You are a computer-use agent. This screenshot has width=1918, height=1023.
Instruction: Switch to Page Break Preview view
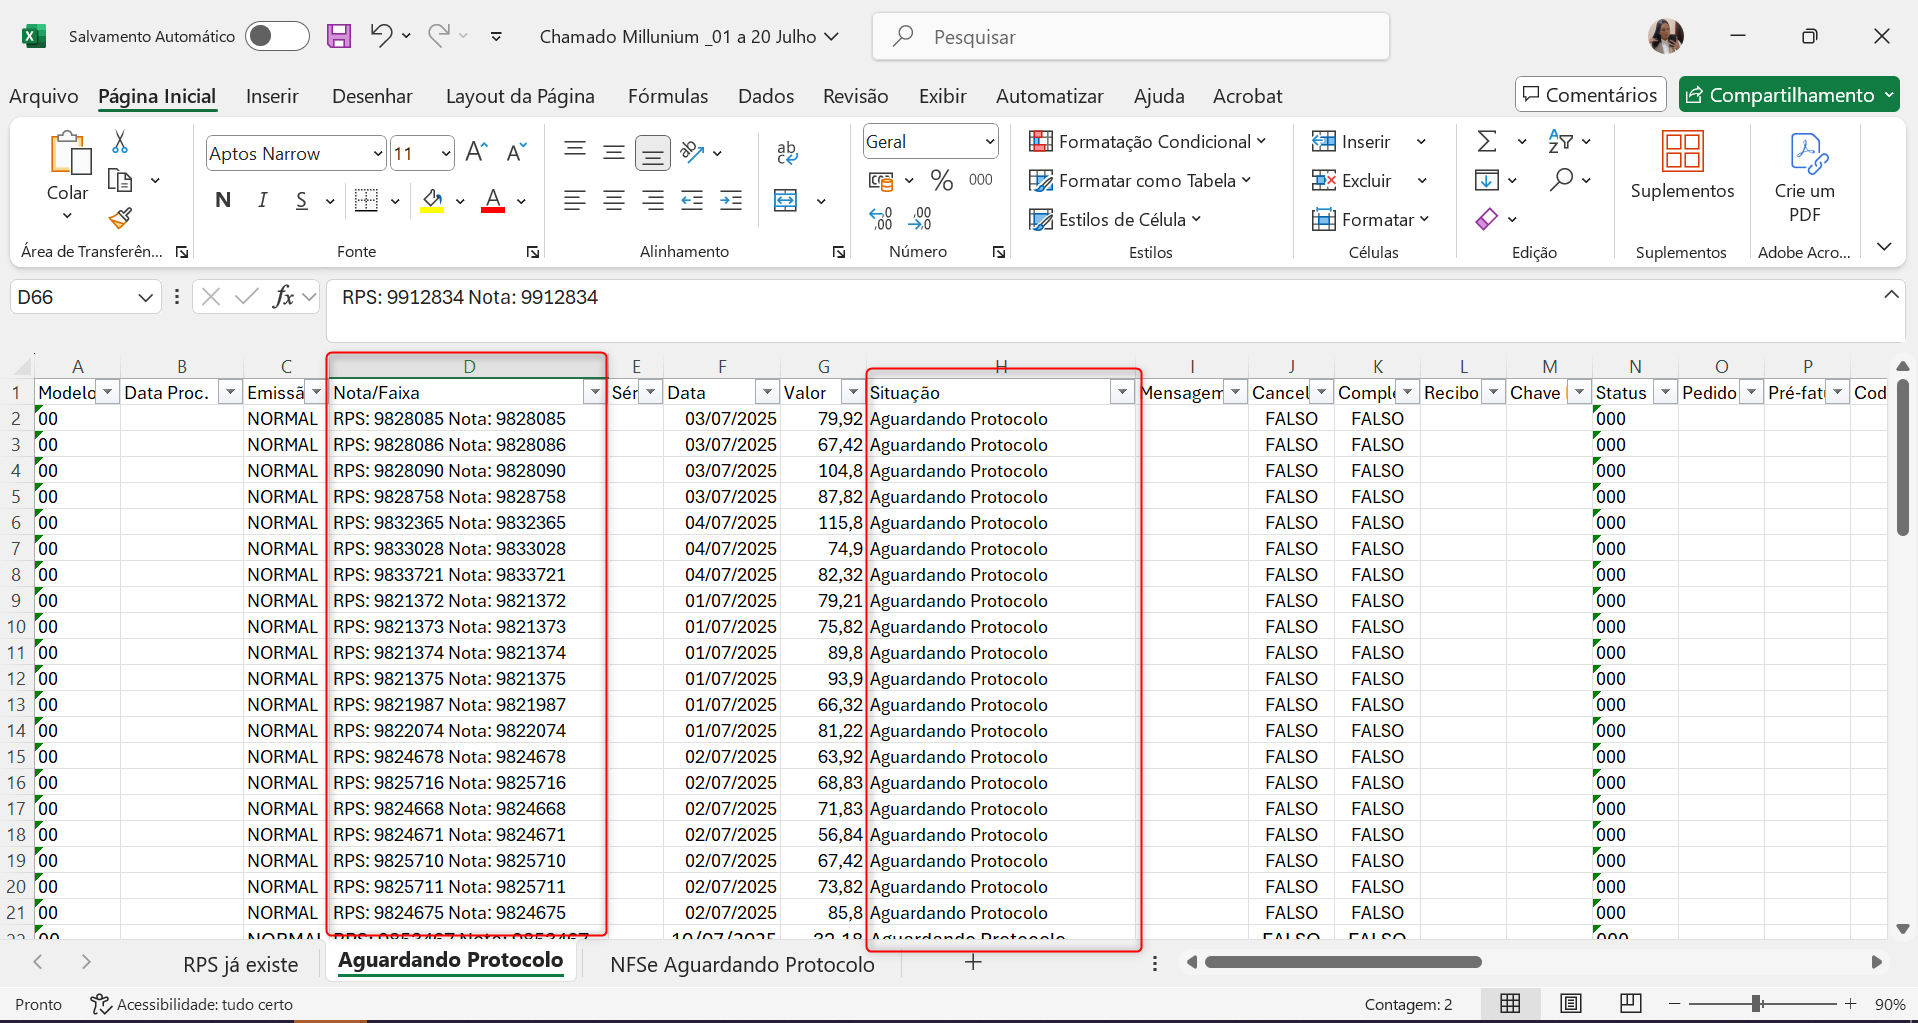pyautogui.click(x=1631, y=1003)
